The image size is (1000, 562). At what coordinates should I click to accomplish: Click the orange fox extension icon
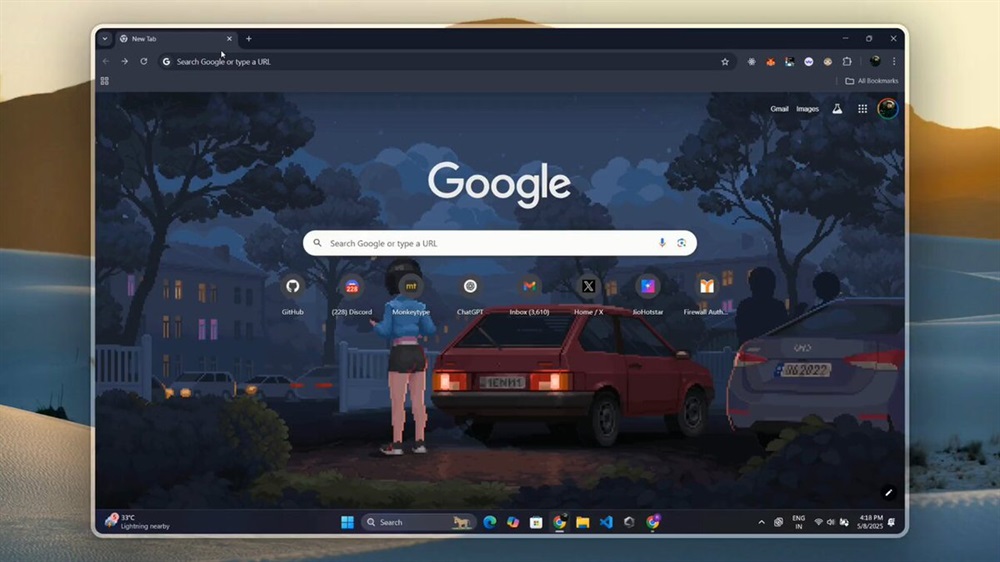(770, 62)
